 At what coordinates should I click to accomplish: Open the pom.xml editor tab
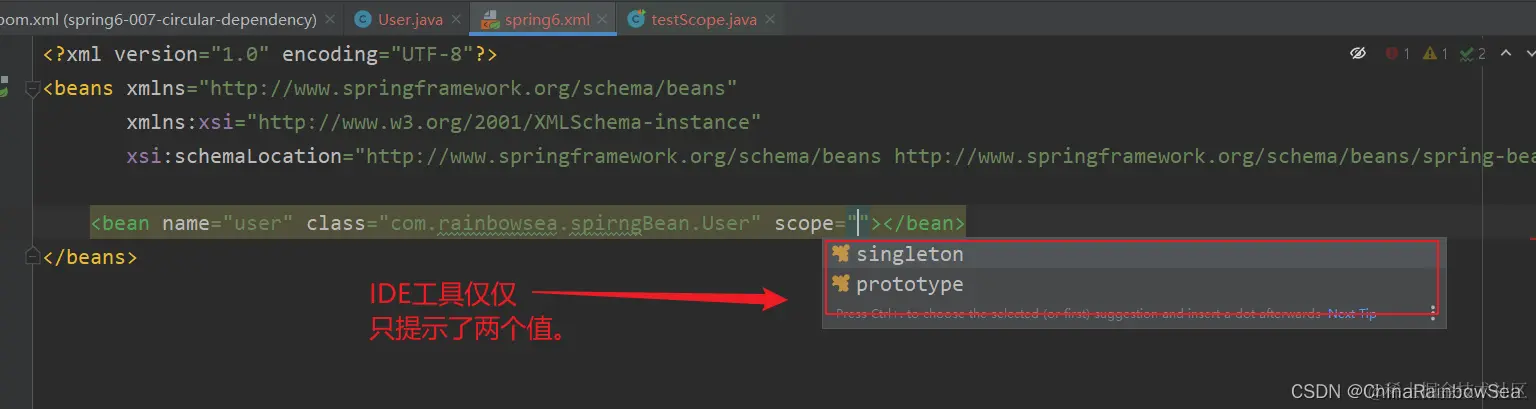click(x=158, y=19)
